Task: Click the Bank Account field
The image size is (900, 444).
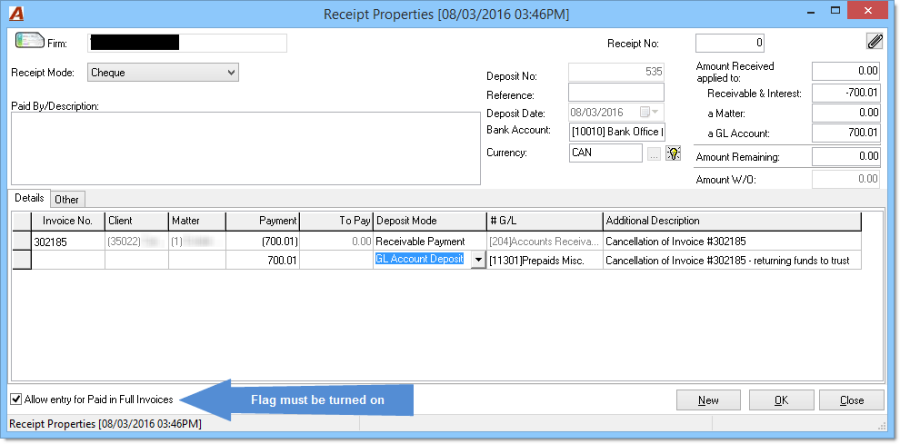Action: point(616,132)
